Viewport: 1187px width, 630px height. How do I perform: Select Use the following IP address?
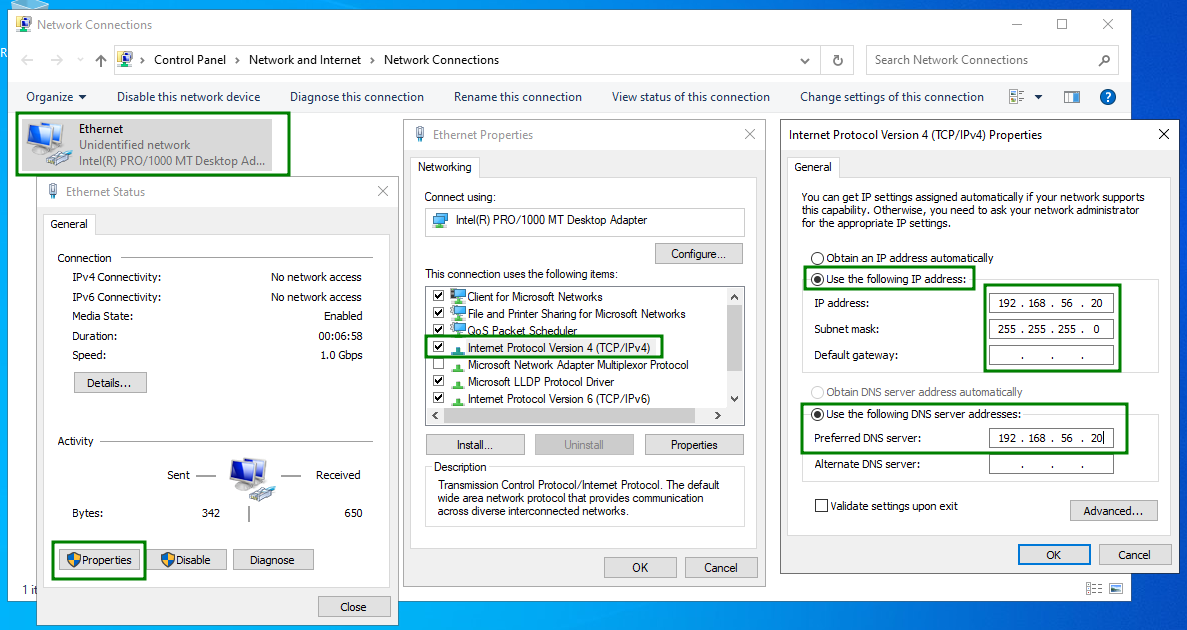click(818, 279)
